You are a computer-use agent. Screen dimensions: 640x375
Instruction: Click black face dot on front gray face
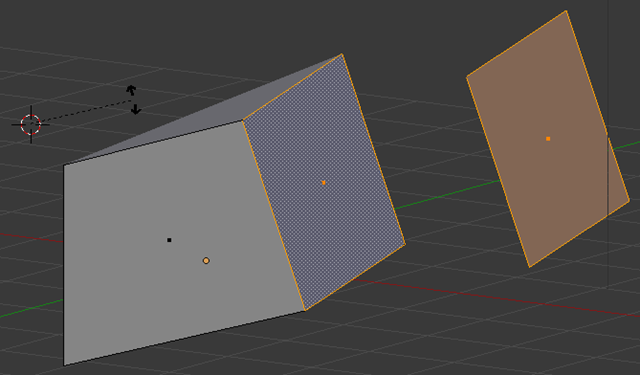pyautogui.click(x=169, y=240)
